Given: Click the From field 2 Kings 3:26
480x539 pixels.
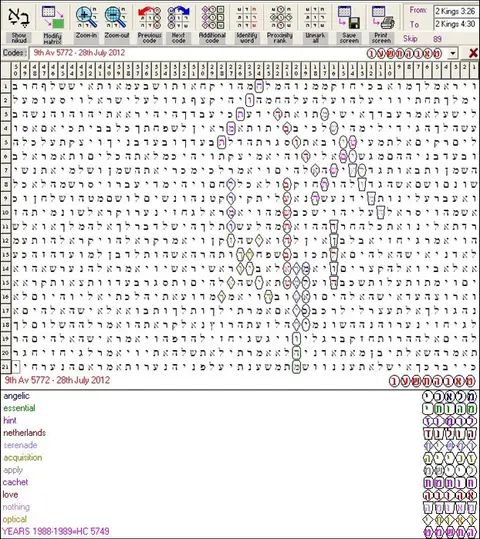Looking at the screenshot, I should click(x=455, y=11).
